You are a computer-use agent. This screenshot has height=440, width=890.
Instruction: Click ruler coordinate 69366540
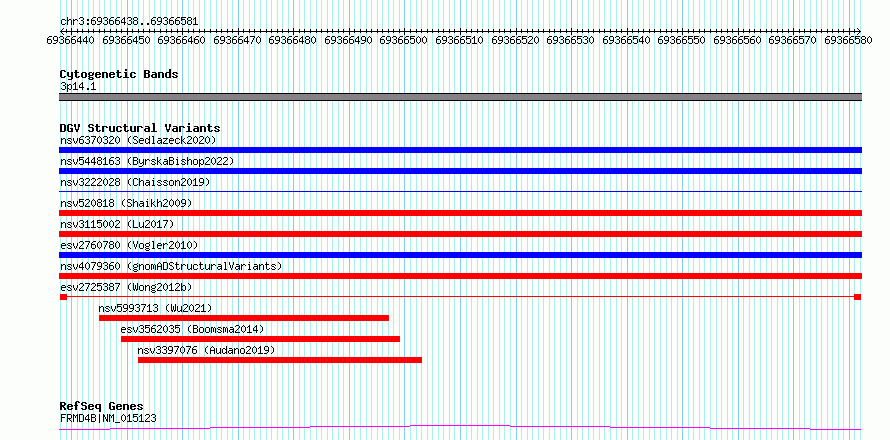pyautogui.click(x=626, y=40)
